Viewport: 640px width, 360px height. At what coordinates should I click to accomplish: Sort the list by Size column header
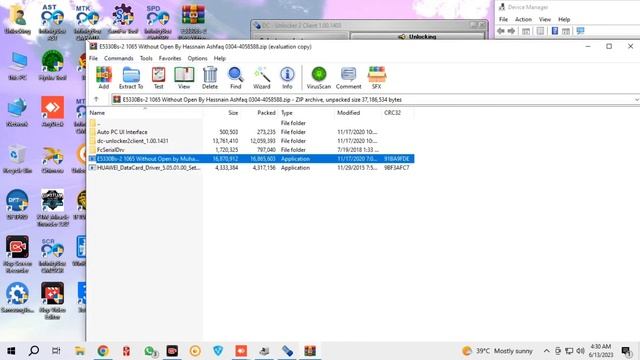[233, 113]
